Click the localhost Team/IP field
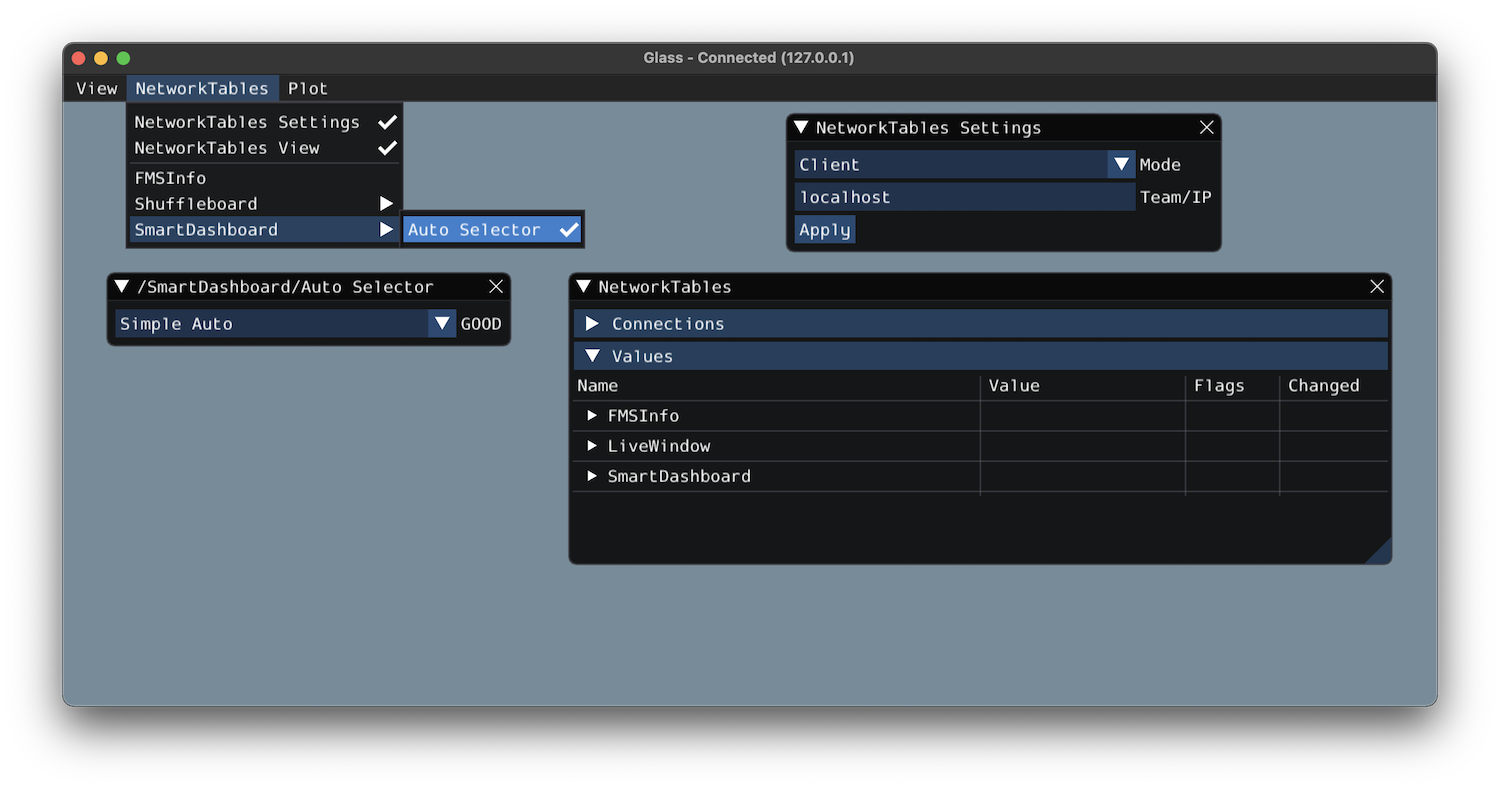 click(x=964, y=197)
